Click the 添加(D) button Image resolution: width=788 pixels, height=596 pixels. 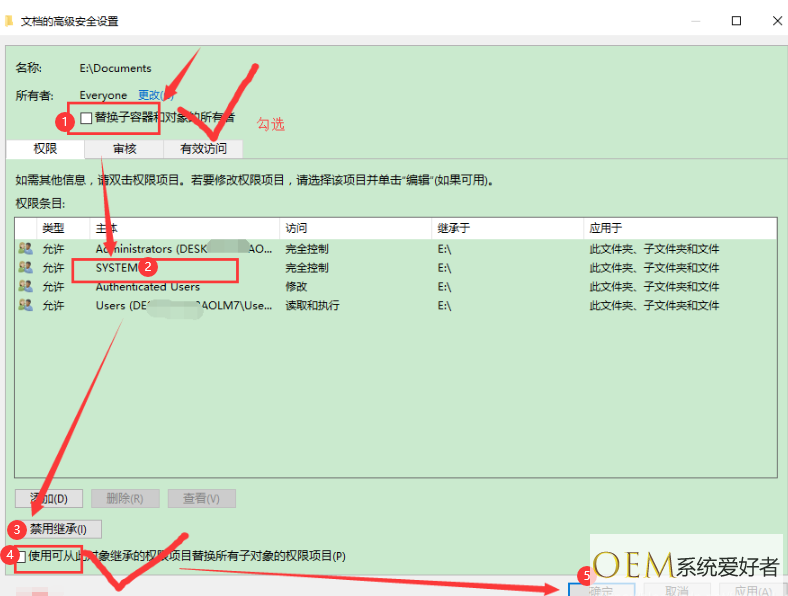pyautogui.click(x=49, y=498)
